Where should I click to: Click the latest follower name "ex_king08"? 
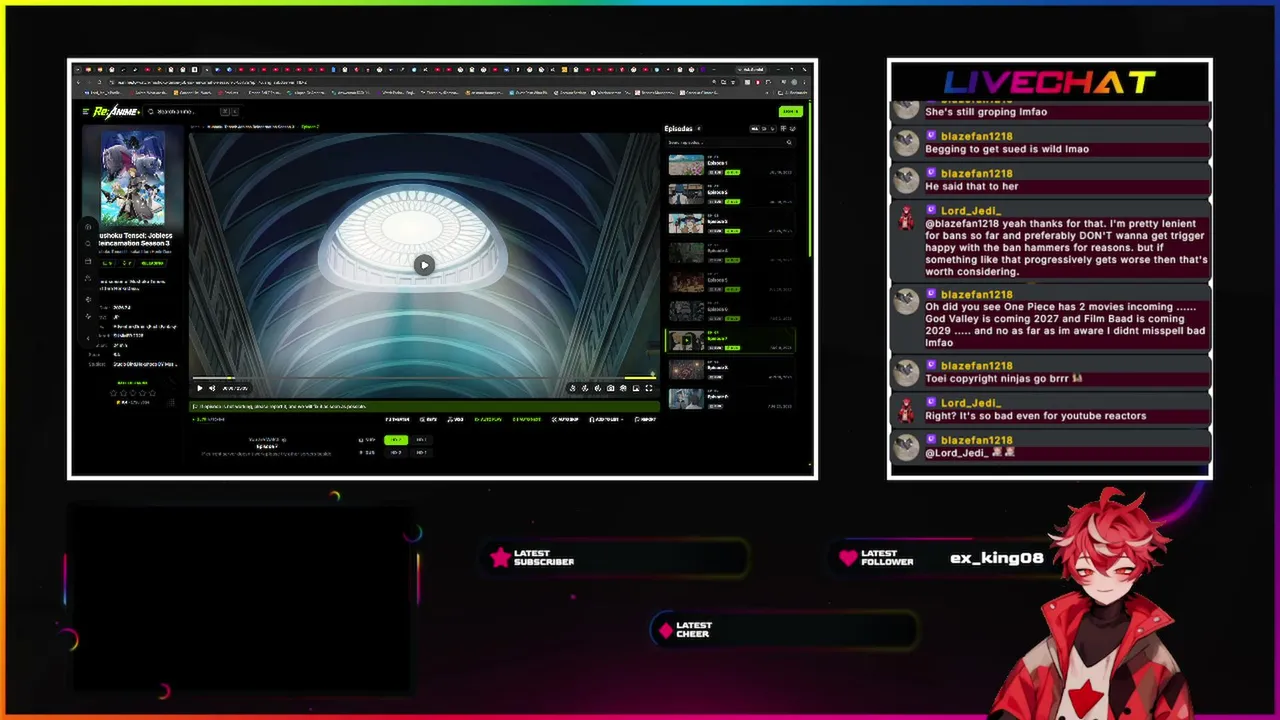pyautogui.click(x=997, y=558)
